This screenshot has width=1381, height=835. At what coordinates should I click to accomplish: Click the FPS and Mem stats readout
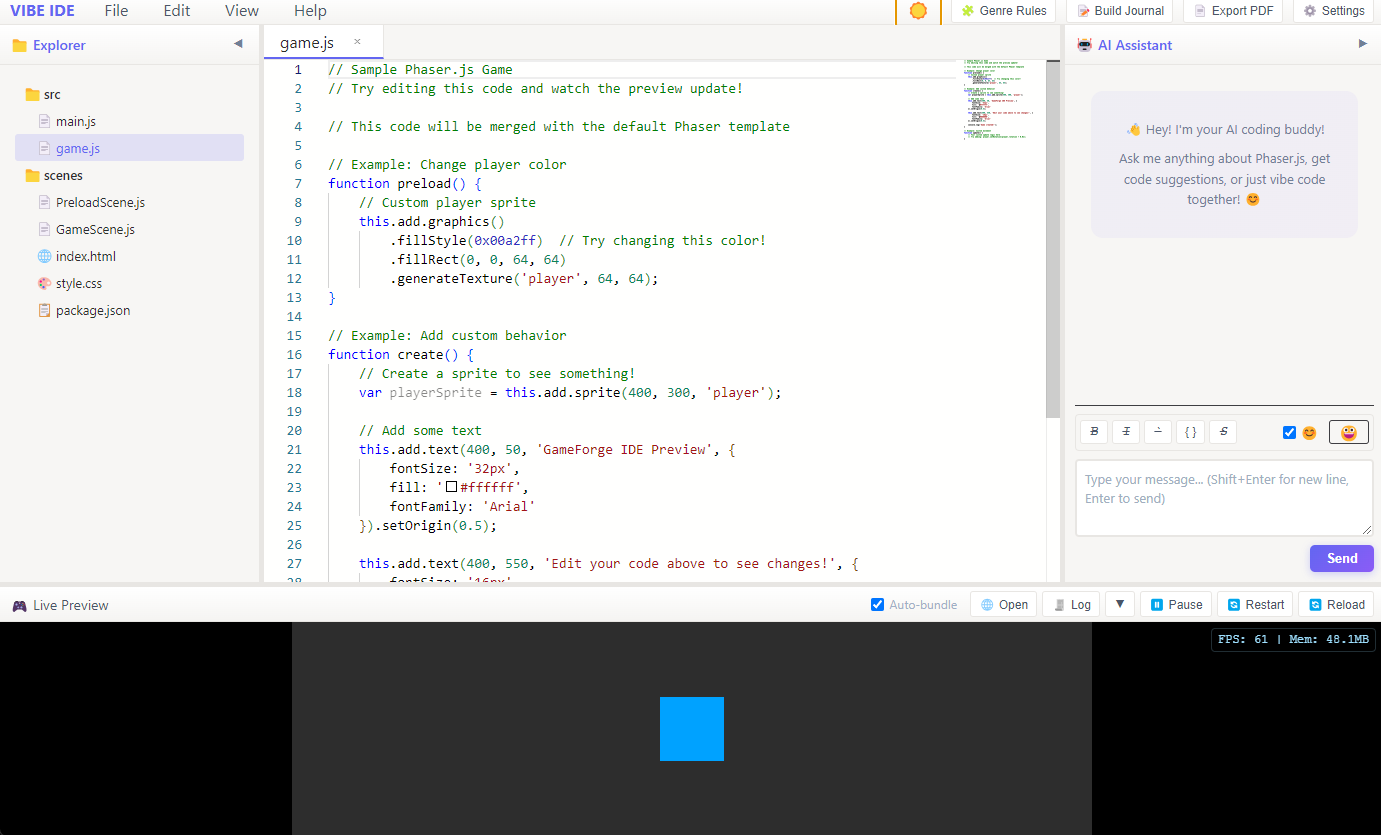pyautogui.click(x=1293, y=639)
